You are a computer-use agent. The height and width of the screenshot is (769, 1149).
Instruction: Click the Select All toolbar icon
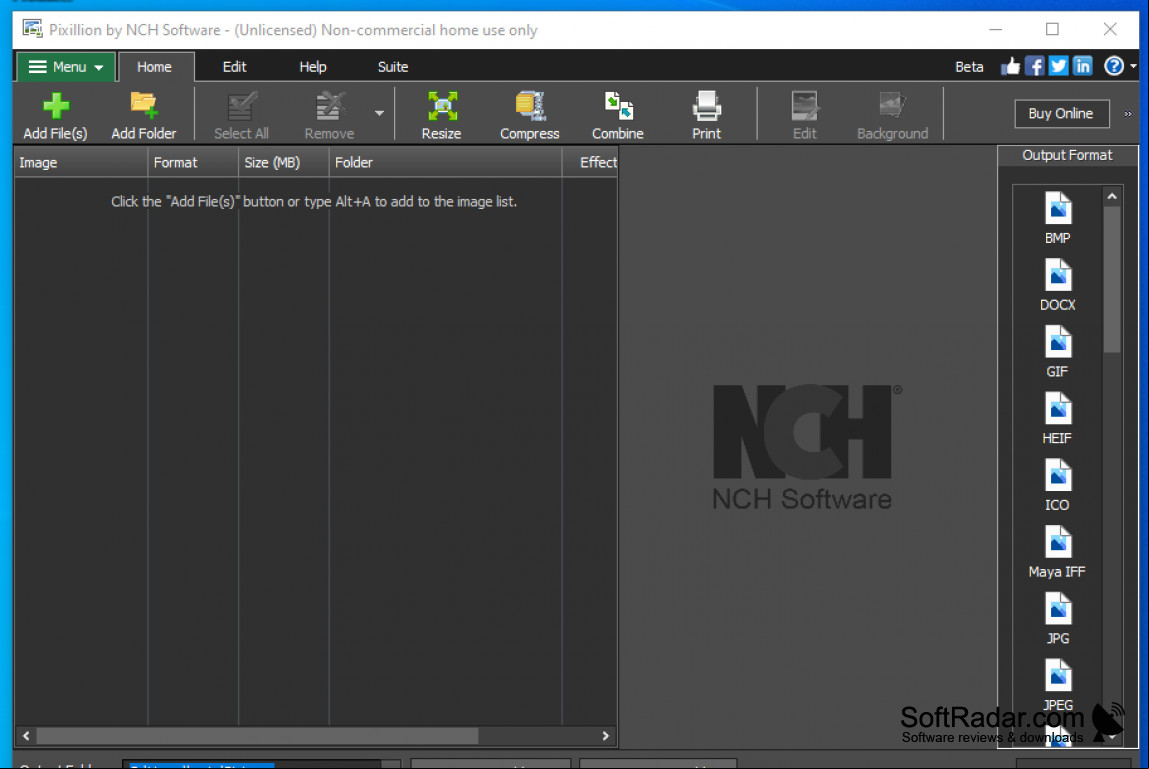pyautogui.click(x=241, y=106)
